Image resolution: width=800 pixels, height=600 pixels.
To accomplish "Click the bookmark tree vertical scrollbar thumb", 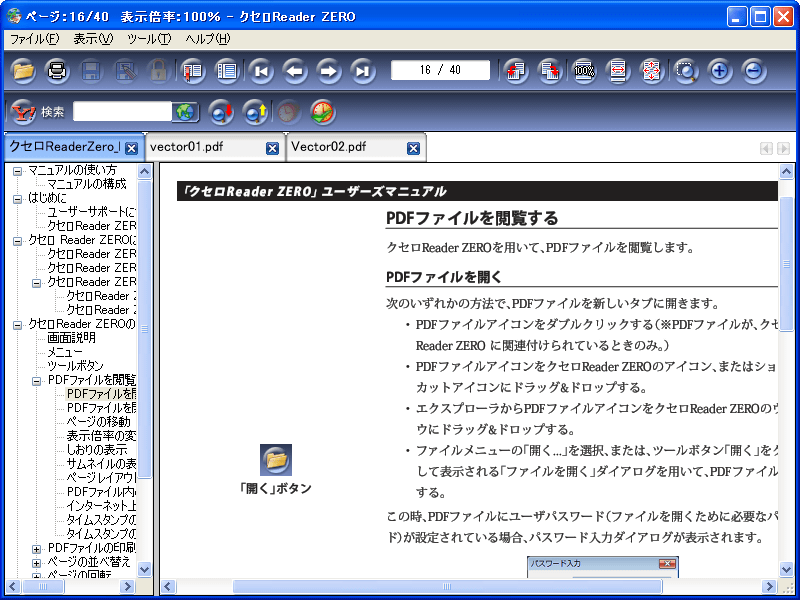I will click(x=145, y=329).
